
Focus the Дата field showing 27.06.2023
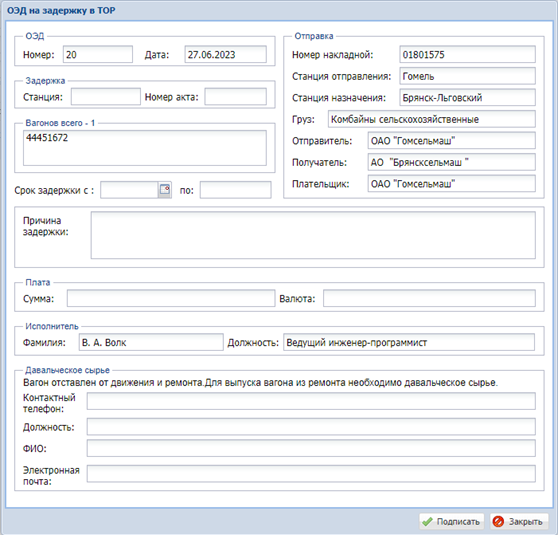coord(226,54)
